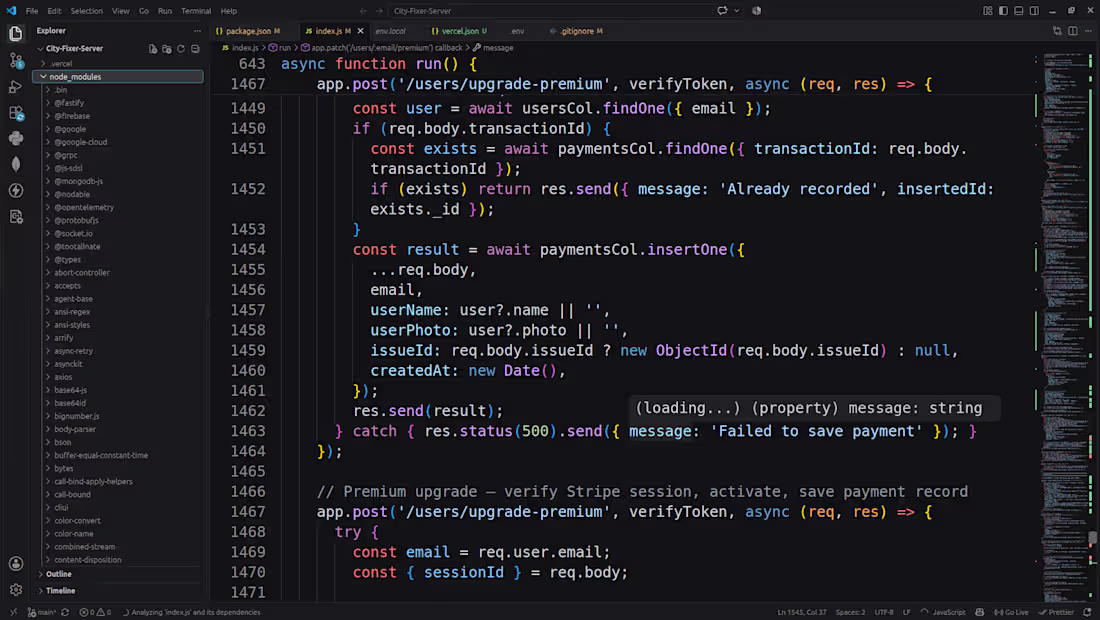Switch to the vercel.json tab
Viewport: 1100px width, 620px height.
pyautogui.click(x=460, y=31)
